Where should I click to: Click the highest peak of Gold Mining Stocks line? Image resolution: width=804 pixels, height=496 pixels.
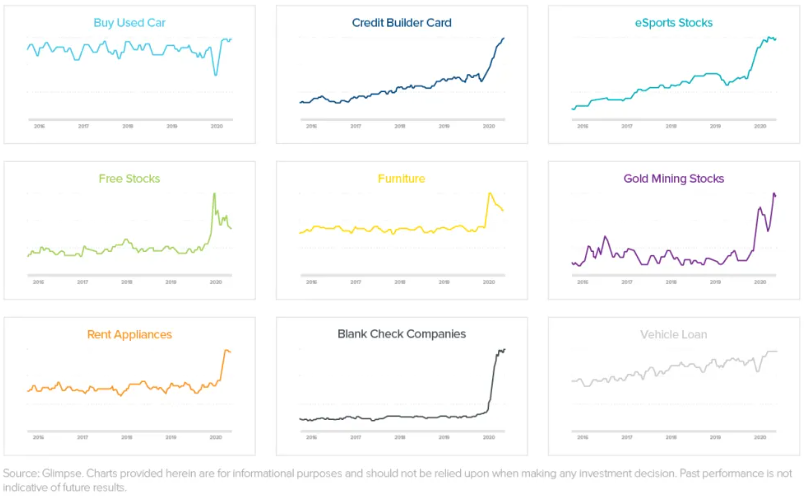[774, 194]
